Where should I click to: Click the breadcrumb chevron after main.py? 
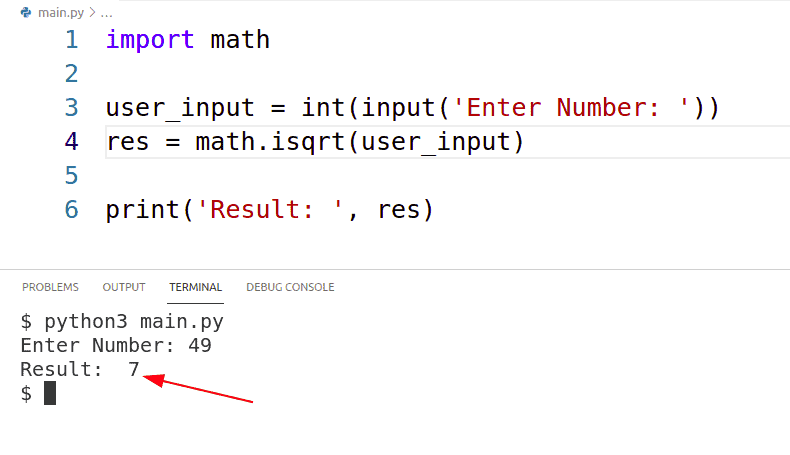90,13
